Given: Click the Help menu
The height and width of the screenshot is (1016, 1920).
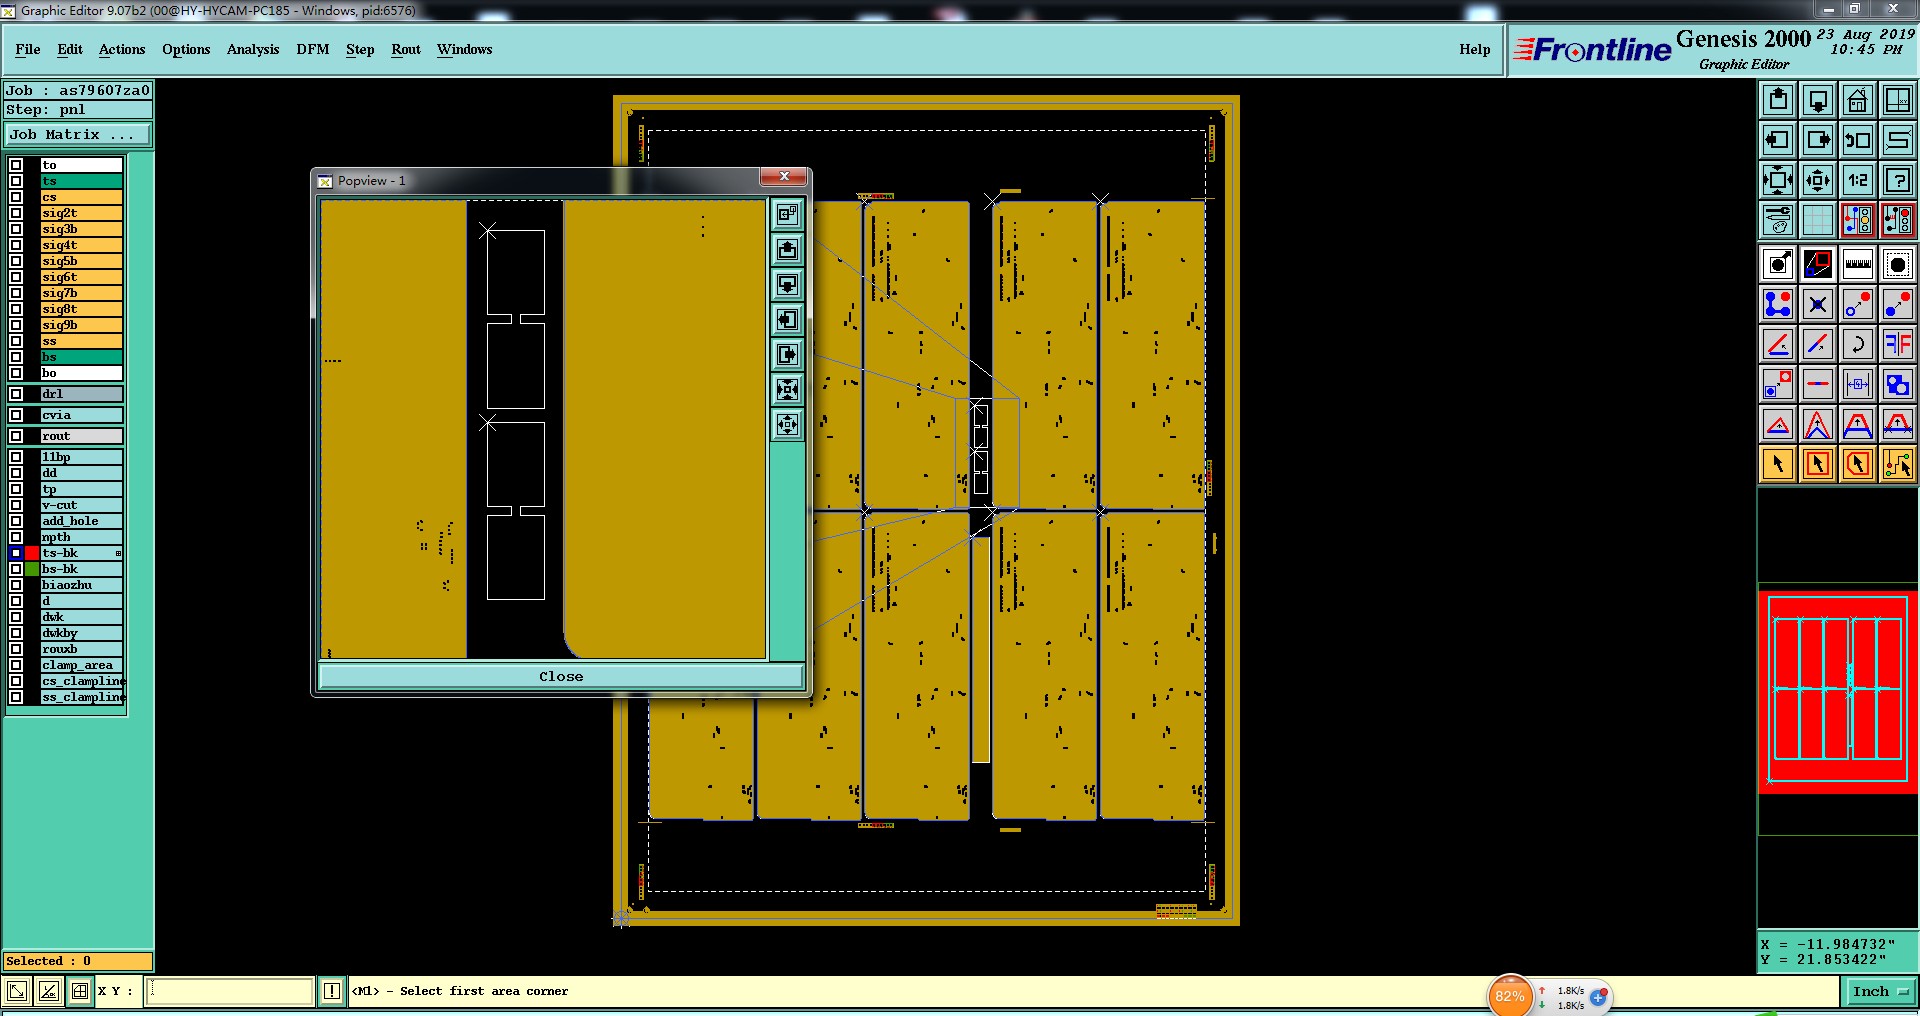Looking at the screenshot, I should pos(1475,49).
